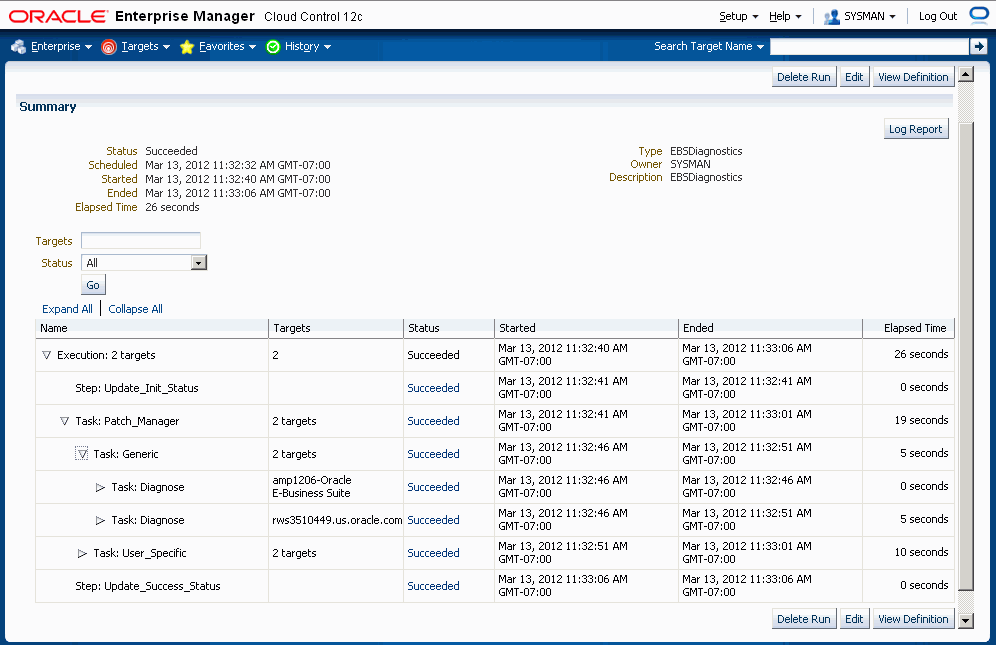Click the 'Task: User_Specific' name text
Screen dimensions: 996x645
(140, 553)
